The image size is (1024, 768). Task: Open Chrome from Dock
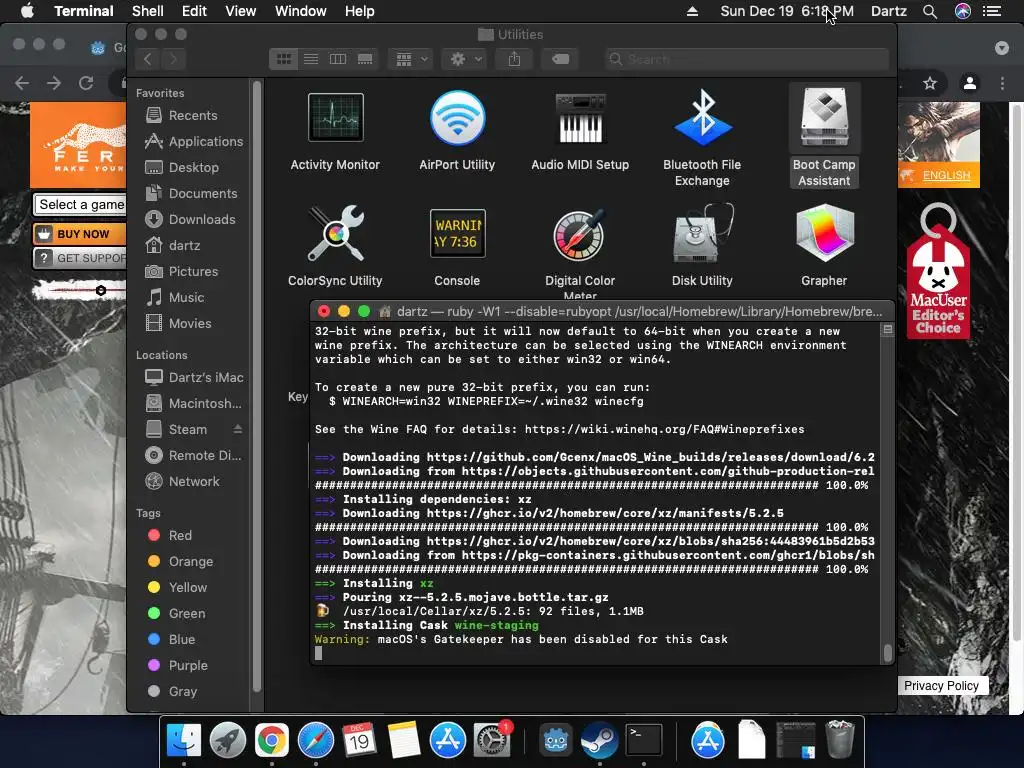coord(272,740)
